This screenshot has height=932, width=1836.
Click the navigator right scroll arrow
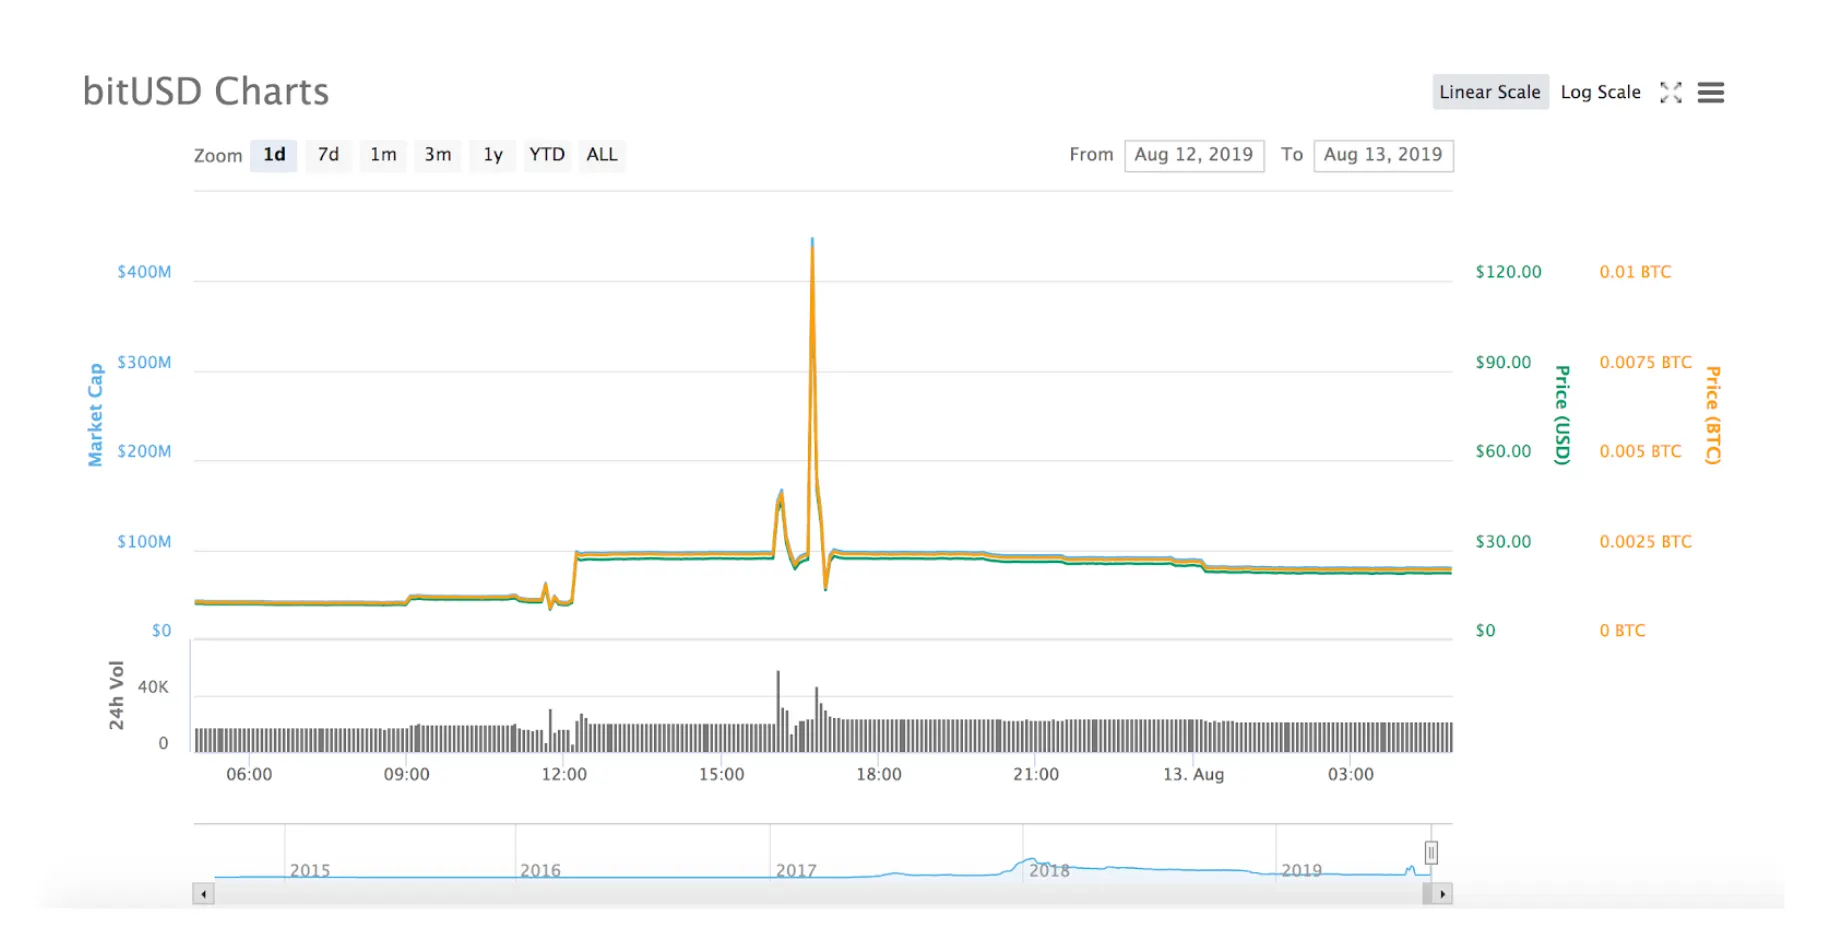tap(1442, 894)
